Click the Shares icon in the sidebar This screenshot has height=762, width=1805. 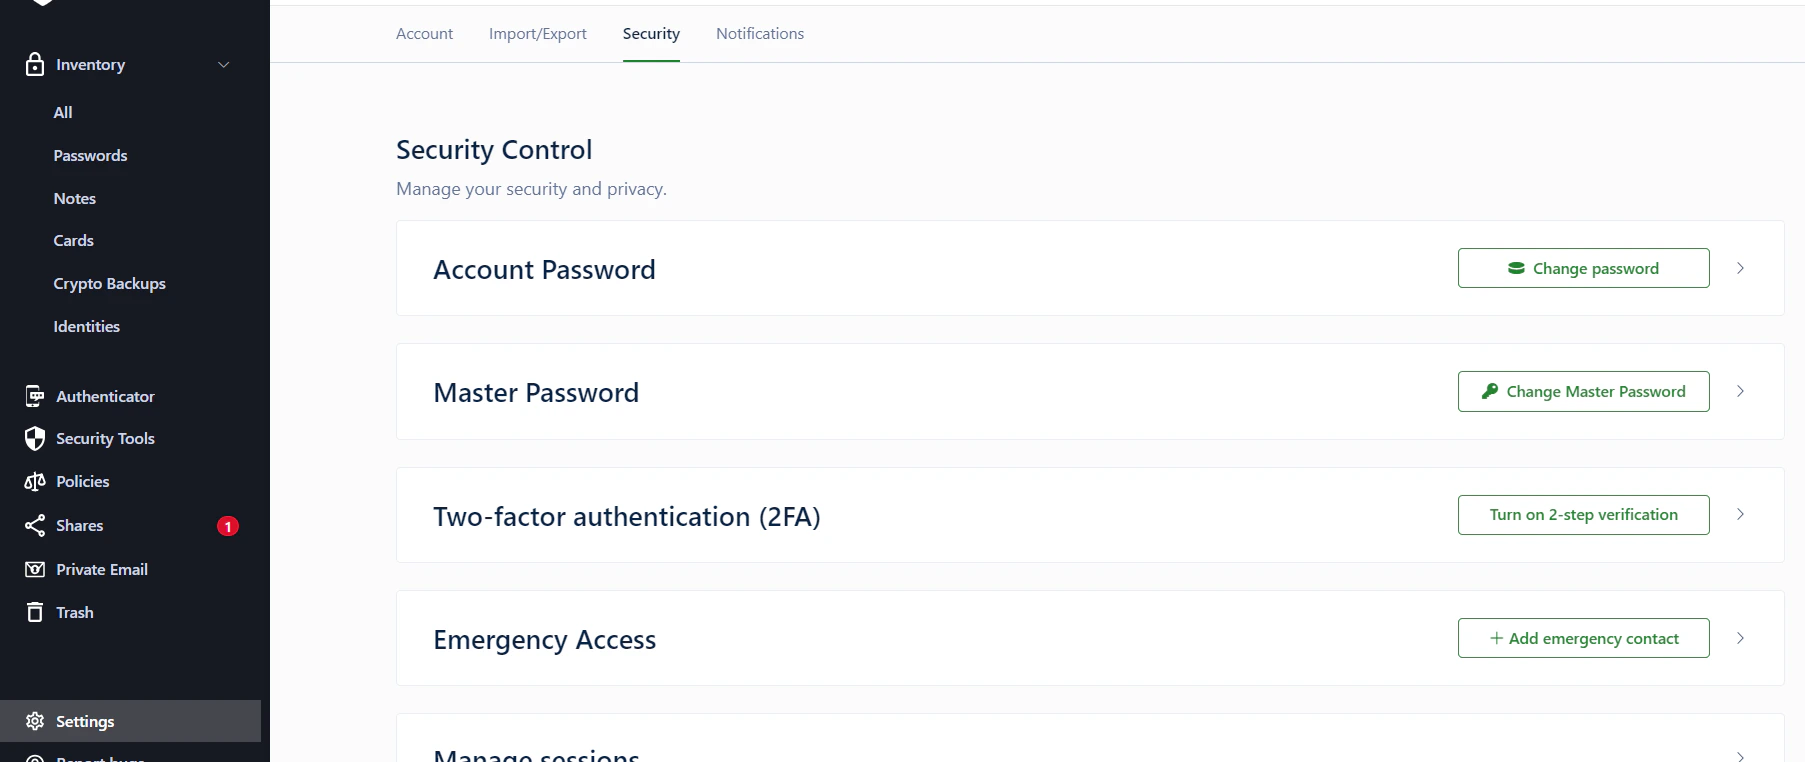click(34, 525)
